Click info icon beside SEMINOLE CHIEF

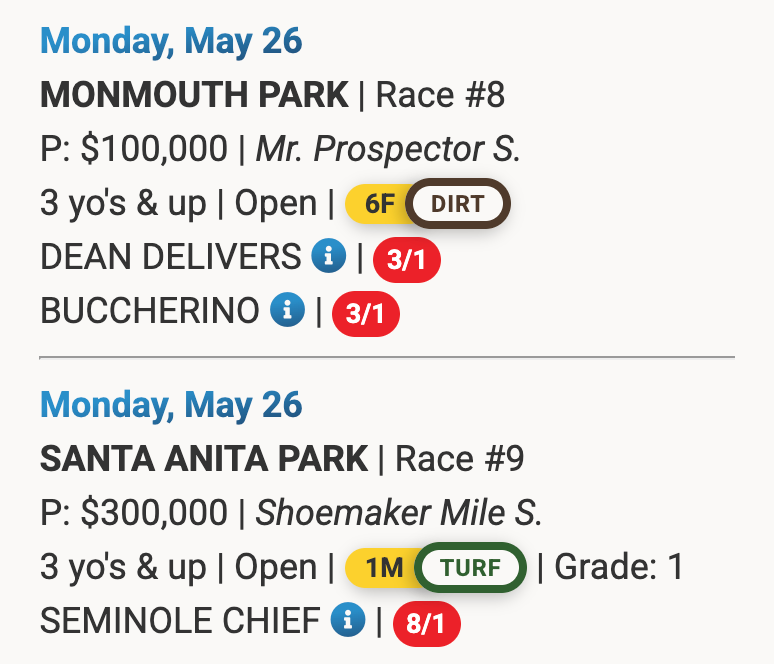[x=348, y=620]
